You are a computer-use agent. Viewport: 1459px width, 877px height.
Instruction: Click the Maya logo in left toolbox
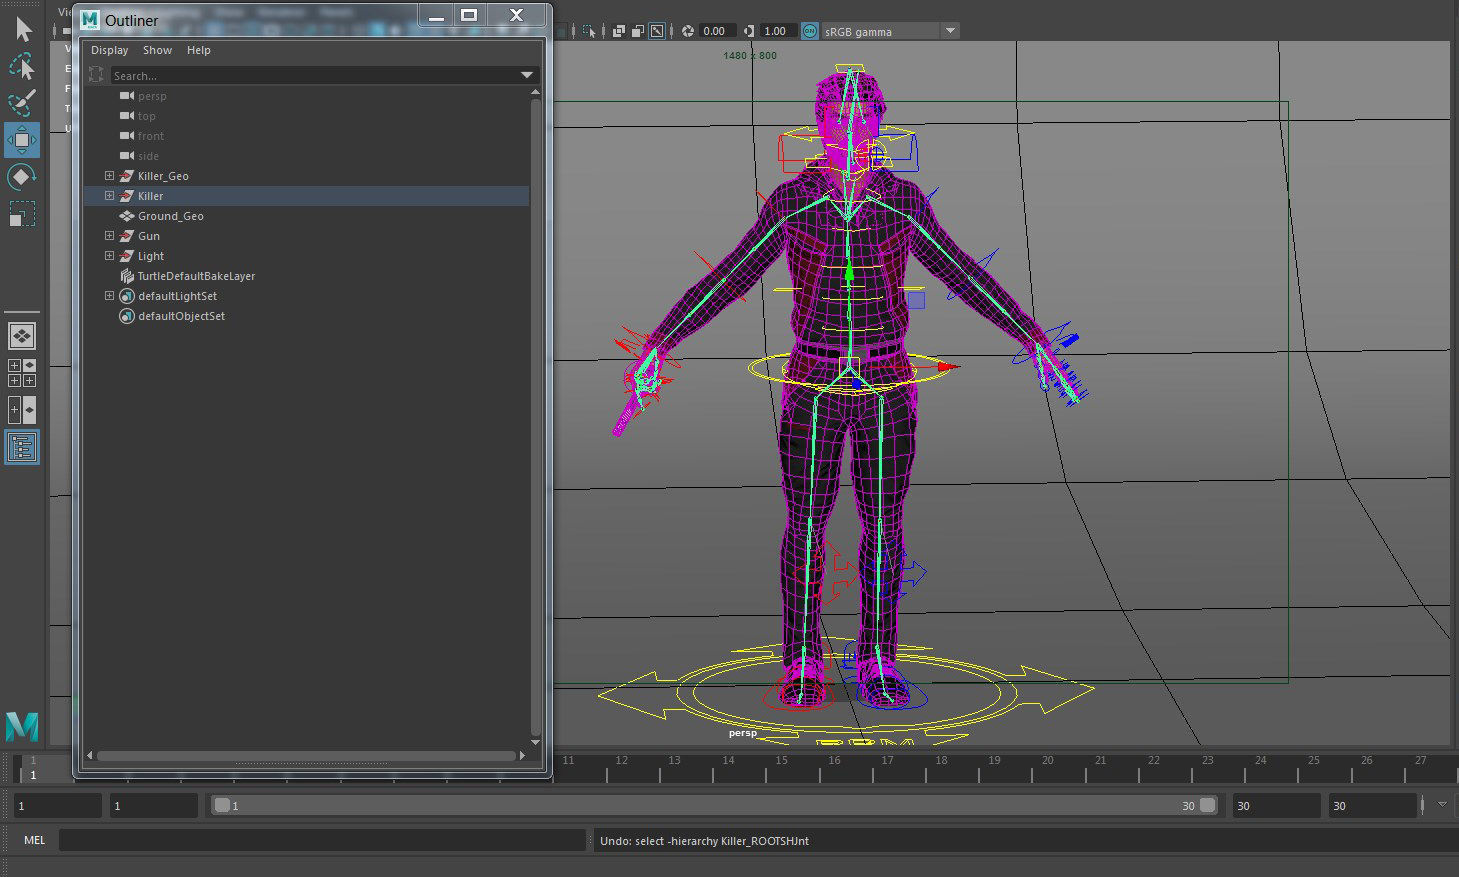point(22,727)
